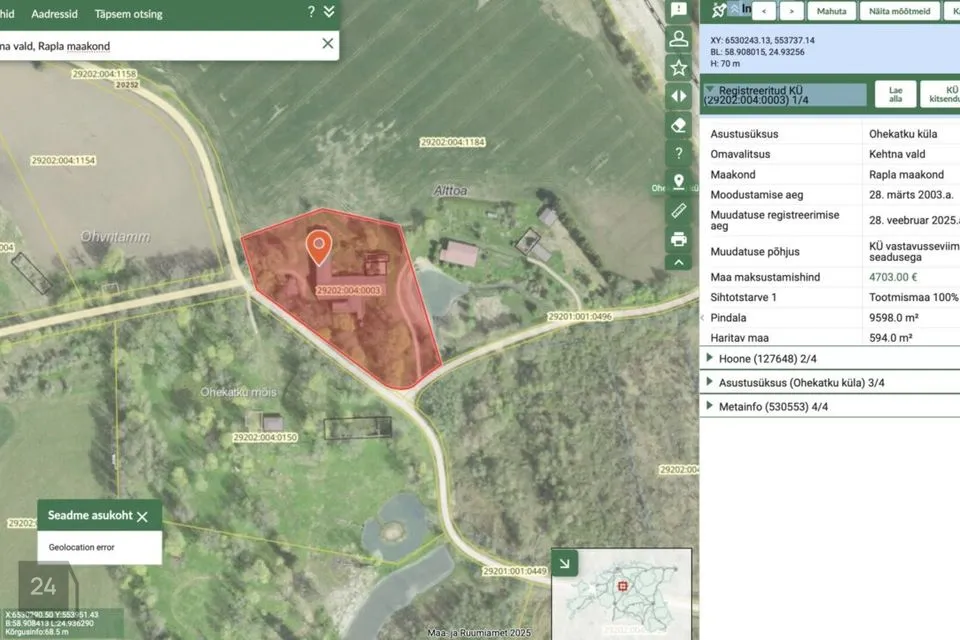
Task: Open the user account icon
Action: coord(679,39)
